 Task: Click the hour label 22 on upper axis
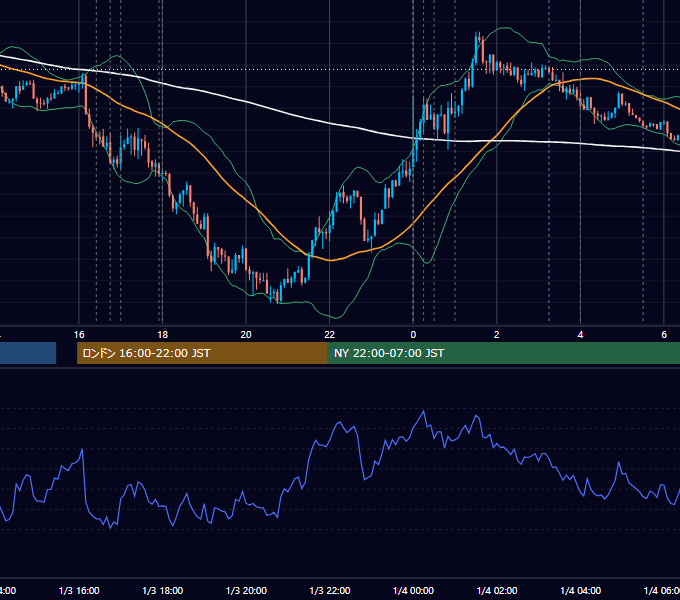(x=330, y=335)
